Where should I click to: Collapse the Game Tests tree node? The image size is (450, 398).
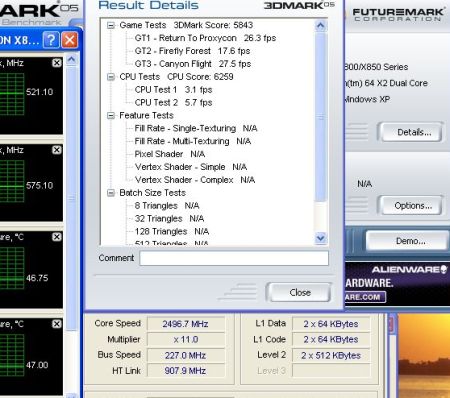[111, 25]
